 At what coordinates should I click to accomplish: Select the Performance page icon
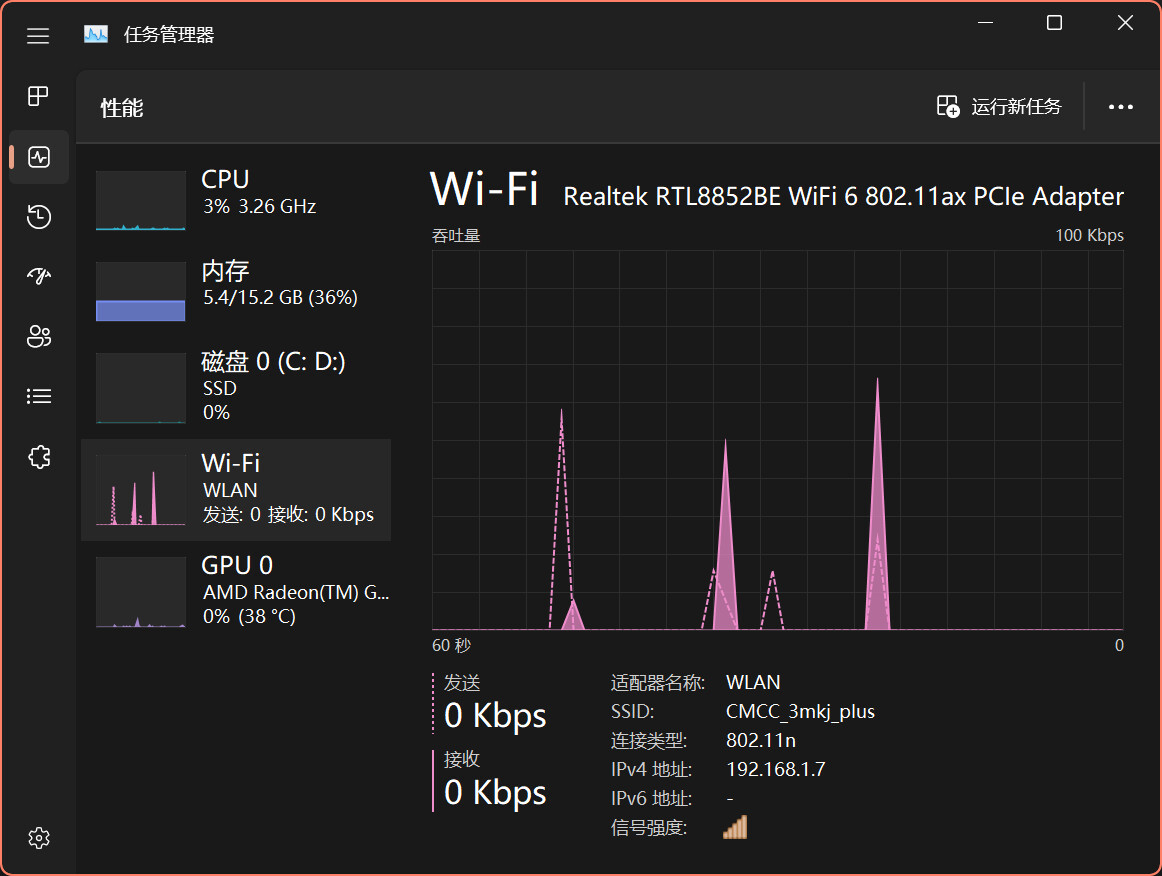pyautogui.click(x=39, y=156)
